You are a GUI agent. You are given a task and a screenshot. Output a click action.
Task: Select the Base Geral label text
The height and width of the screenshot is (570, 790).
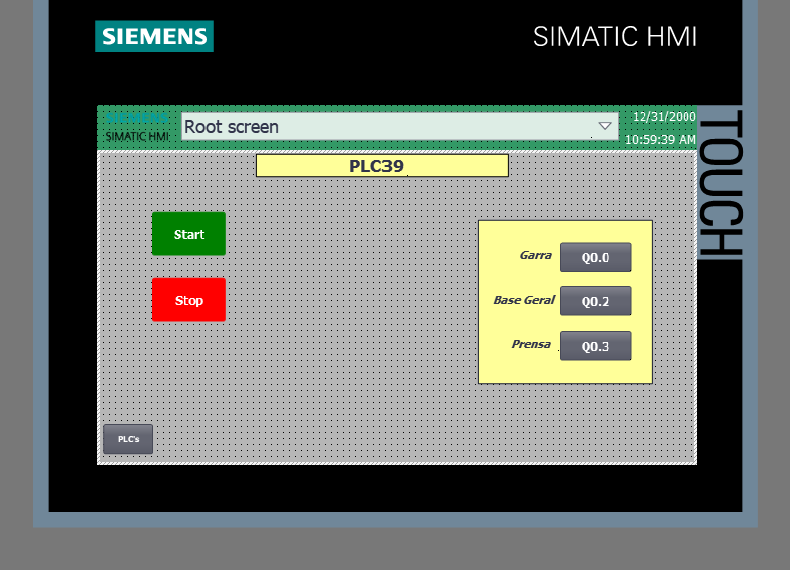pos(524,300)
